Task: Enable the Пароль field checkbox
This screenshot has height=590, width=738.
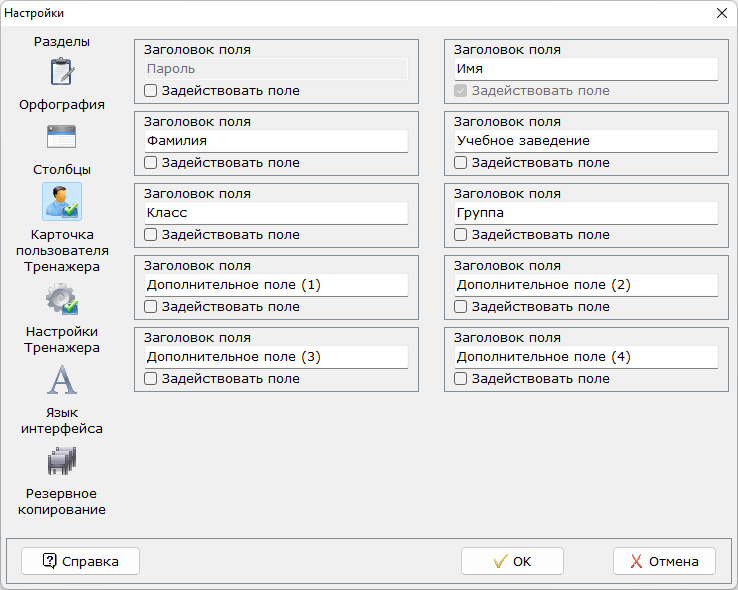Action: click(151, 91)
